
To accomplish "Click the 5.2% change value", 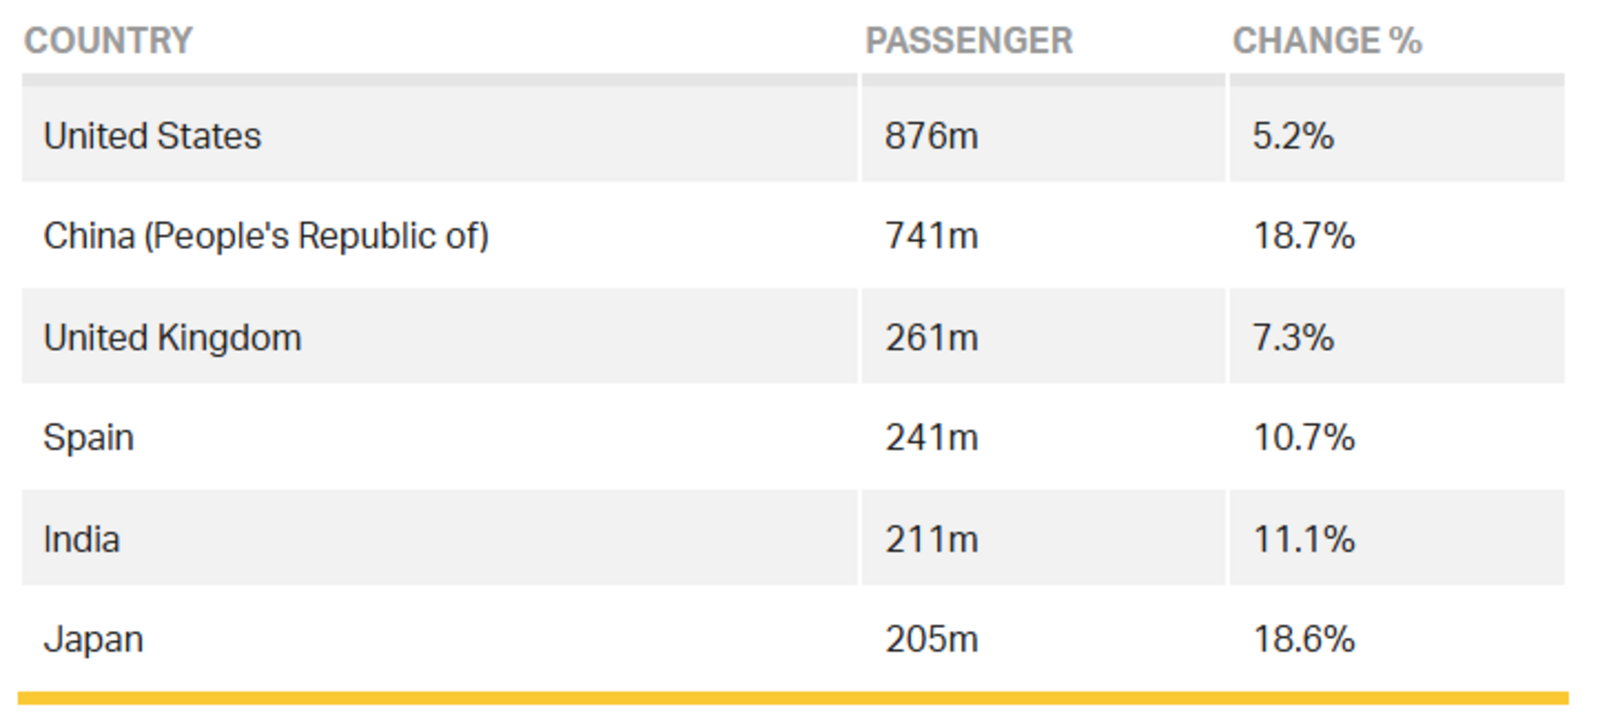I will pyautogui.click(x=1293, y=136).
